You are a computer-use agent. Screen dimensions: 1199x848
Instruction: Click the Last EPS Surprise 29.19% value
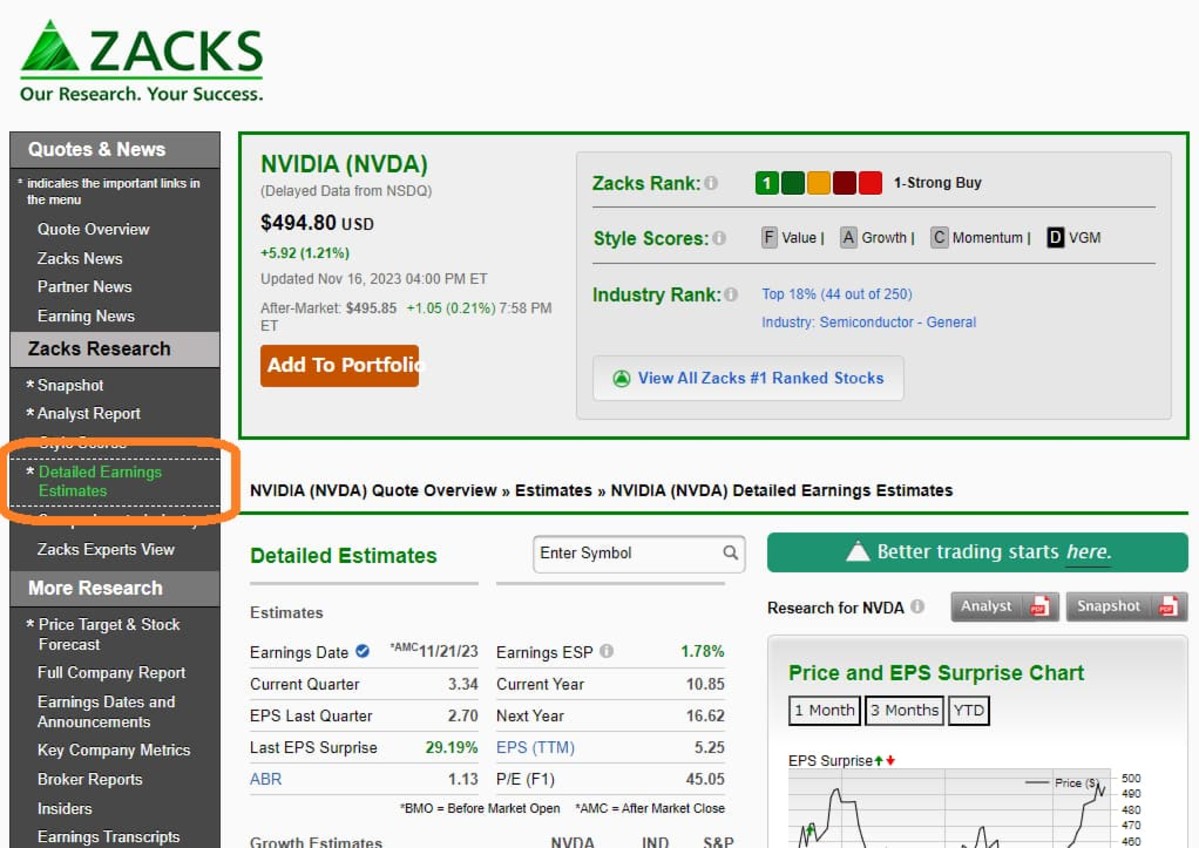tap(451, 748)
